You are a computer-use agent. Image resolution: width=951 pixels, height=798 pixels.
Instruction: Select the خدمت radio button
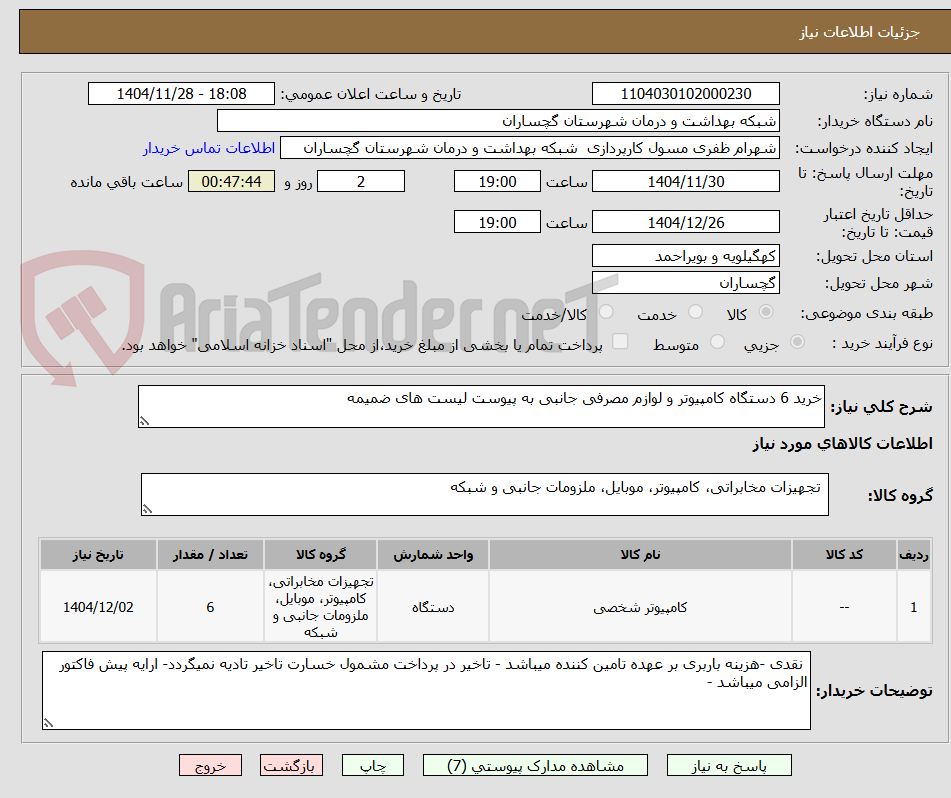tap(695, 312)
